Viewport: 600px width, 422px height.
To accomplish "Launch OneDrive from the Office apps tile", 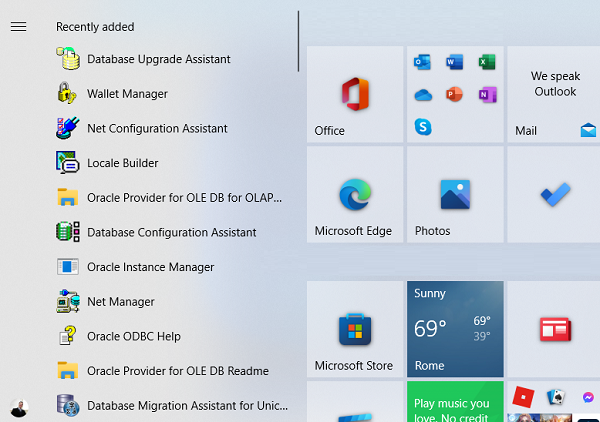I will tap(423, 95).
